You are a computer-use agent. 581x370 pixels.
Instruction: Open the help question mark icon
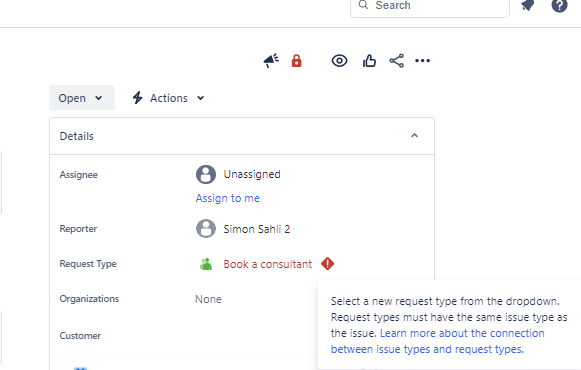click(x=559, y=6)
